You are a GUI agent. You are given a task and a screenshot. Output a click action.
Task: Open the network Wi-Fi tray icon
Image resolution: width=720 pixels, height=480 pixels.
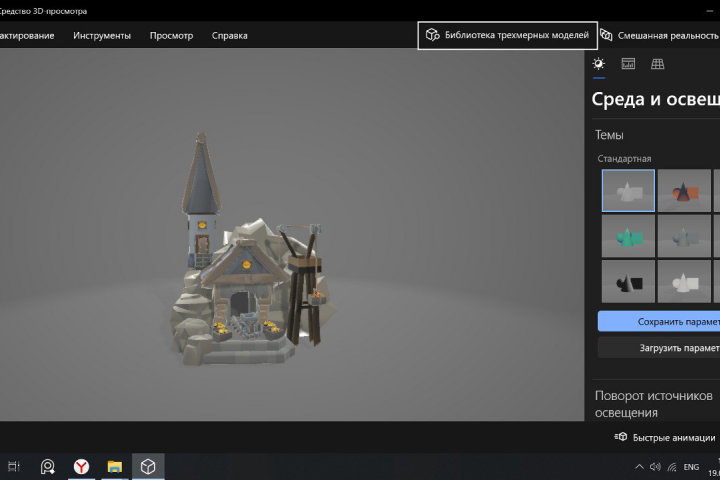(672, 467)
